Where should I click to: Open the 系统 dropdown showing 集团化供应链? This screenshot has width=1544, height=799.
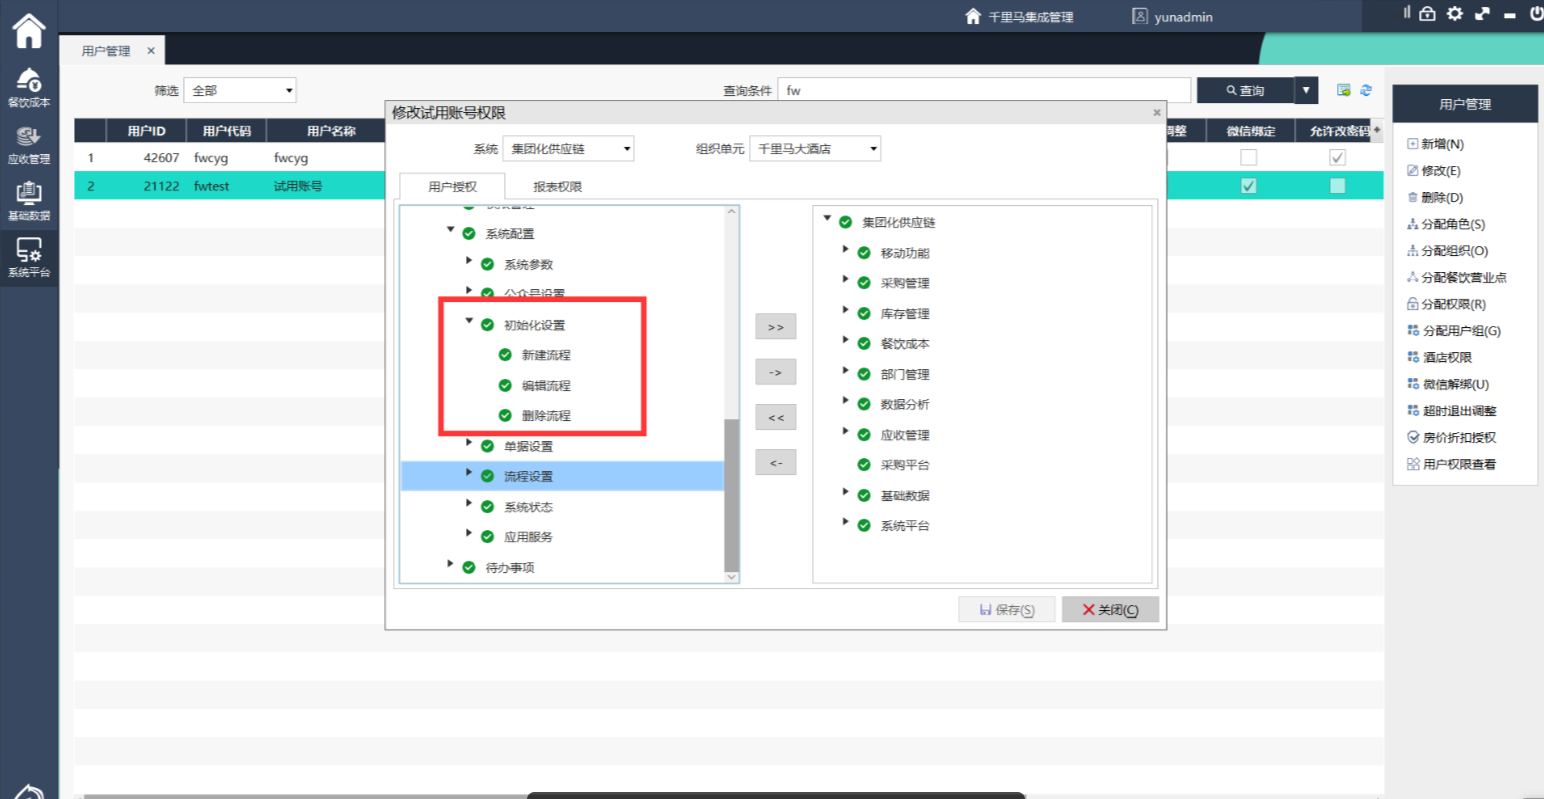click(568, 149)
